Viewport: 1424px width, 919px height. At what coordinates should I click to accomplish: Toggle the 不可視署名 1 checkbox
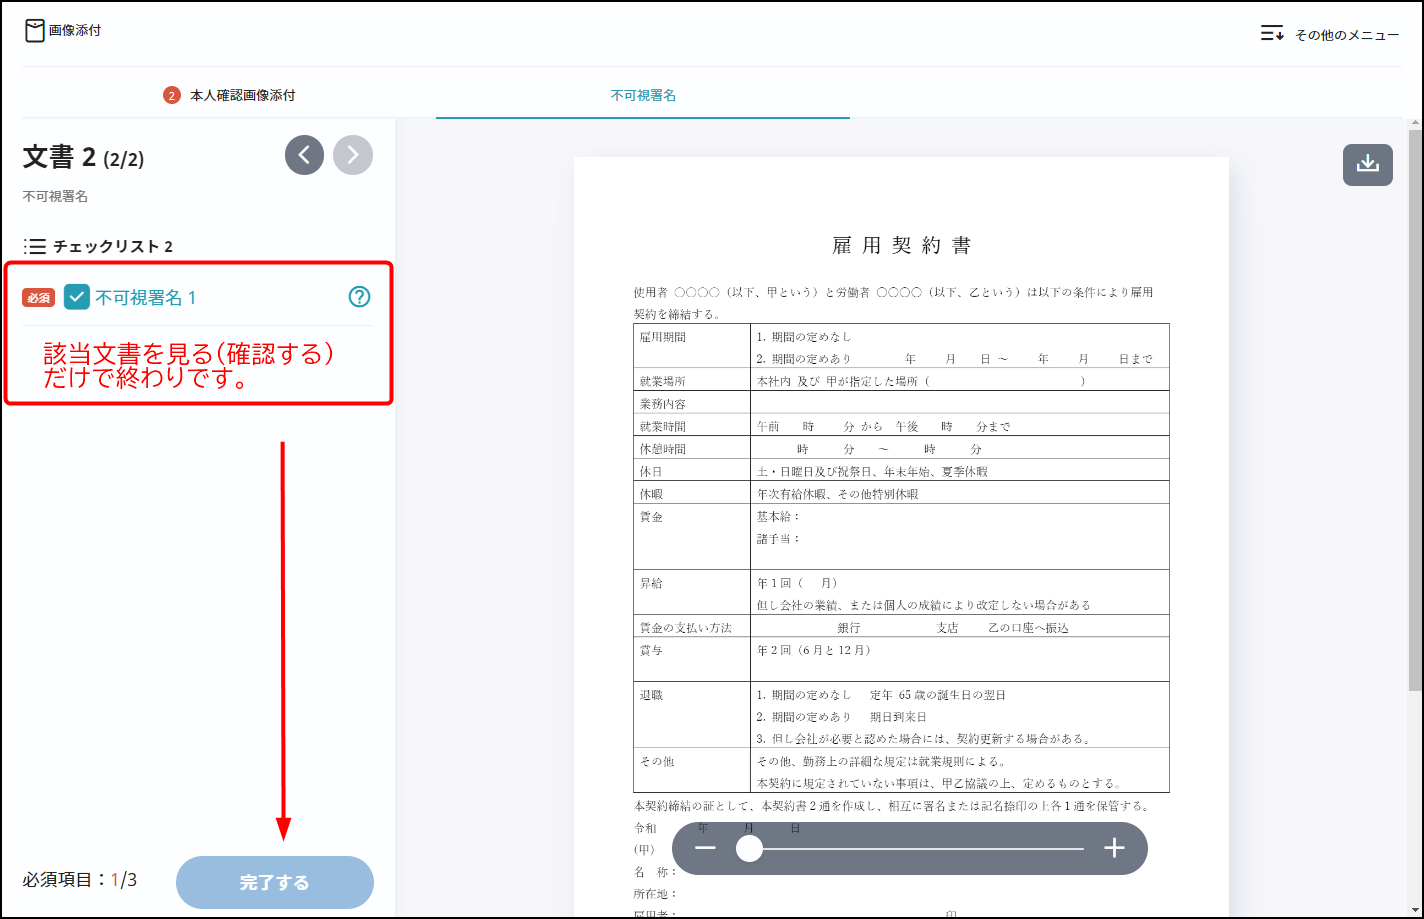[77, 297]
